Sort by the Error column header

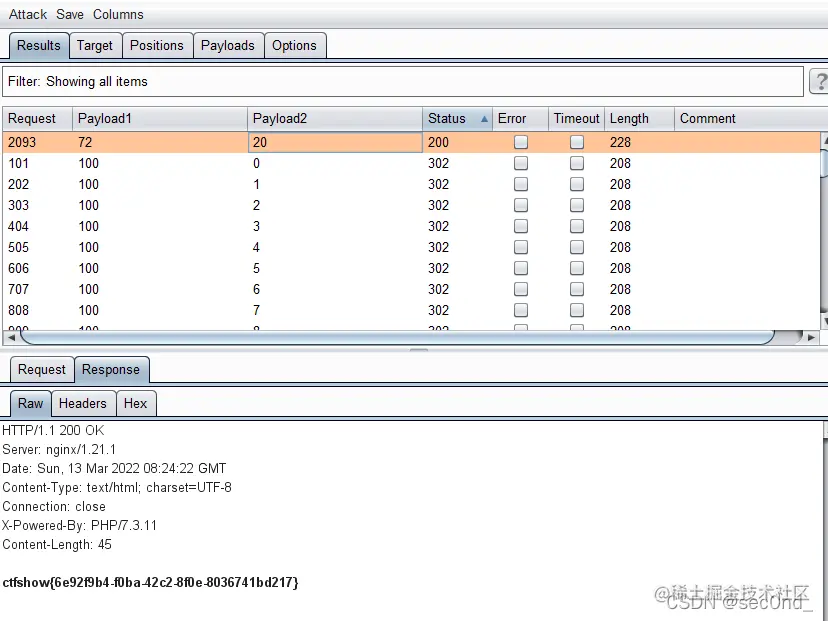coord(520,118)
